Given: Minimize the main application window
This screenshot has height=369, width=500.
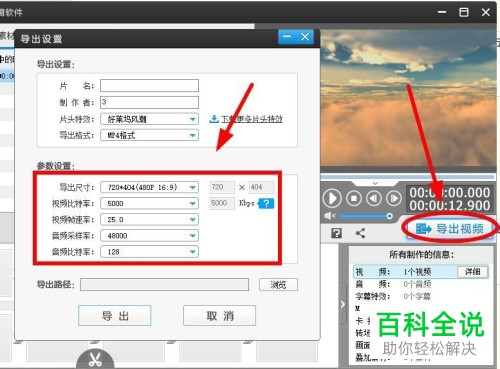Looking at the screenshot, I should pyautogui.click(x=442, y=12).
